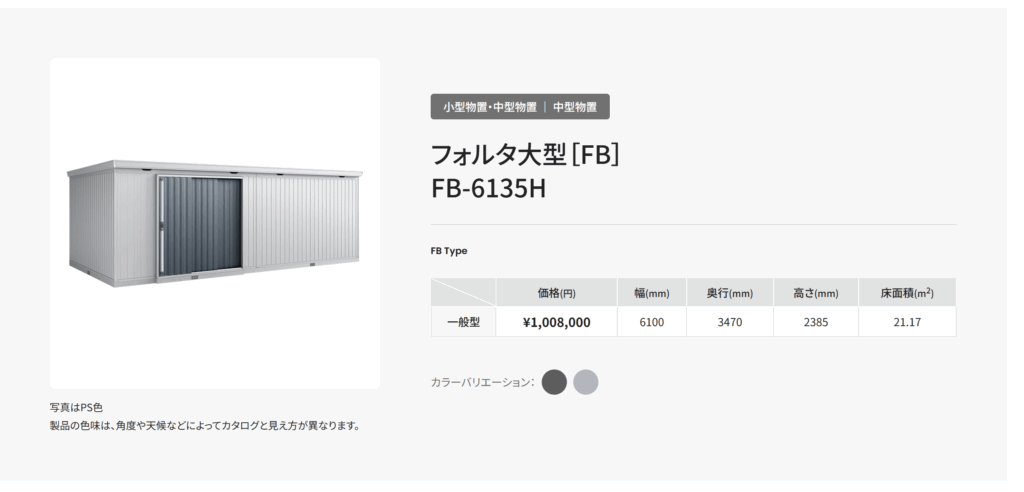
Task: Click the 一般型 row label
Action: click(x=464, y=322)
